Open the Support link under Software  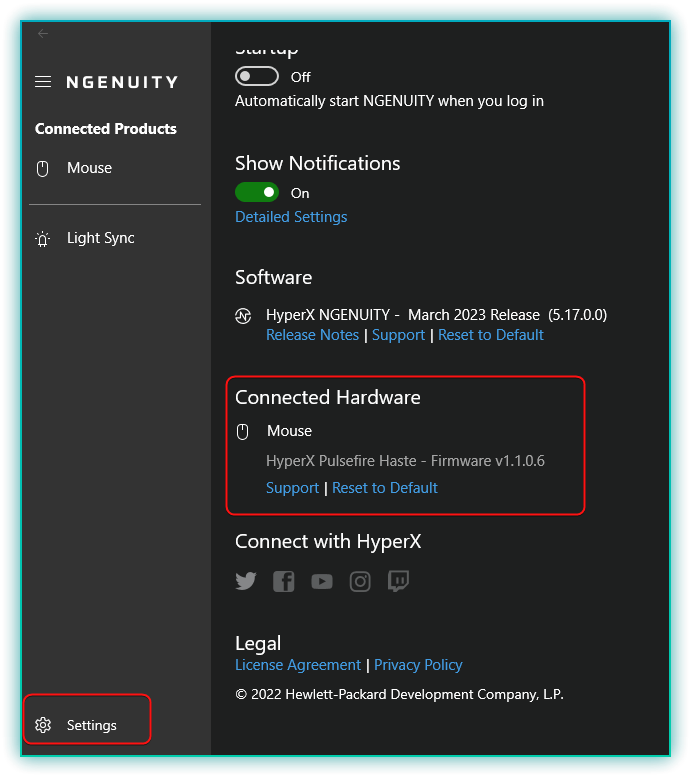pyautogui.click(x=399, y=335)
